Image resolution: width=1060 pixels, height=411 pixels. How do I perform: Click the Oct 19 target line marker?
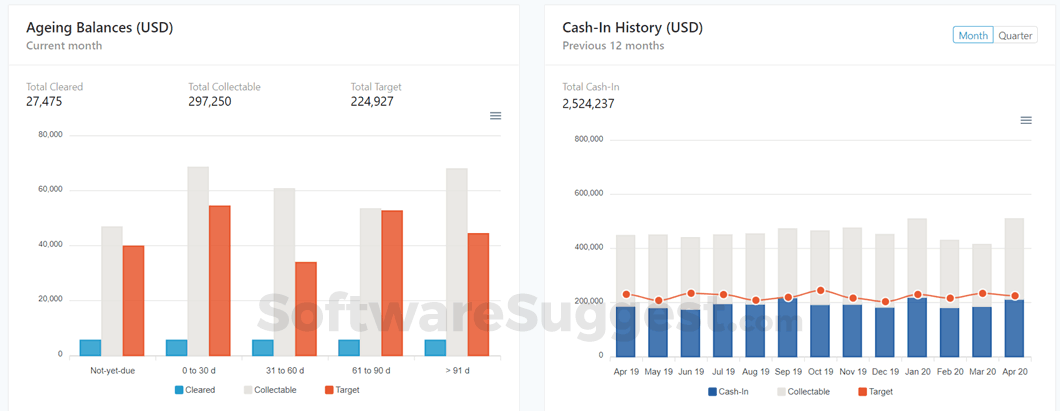pos(820,291)
